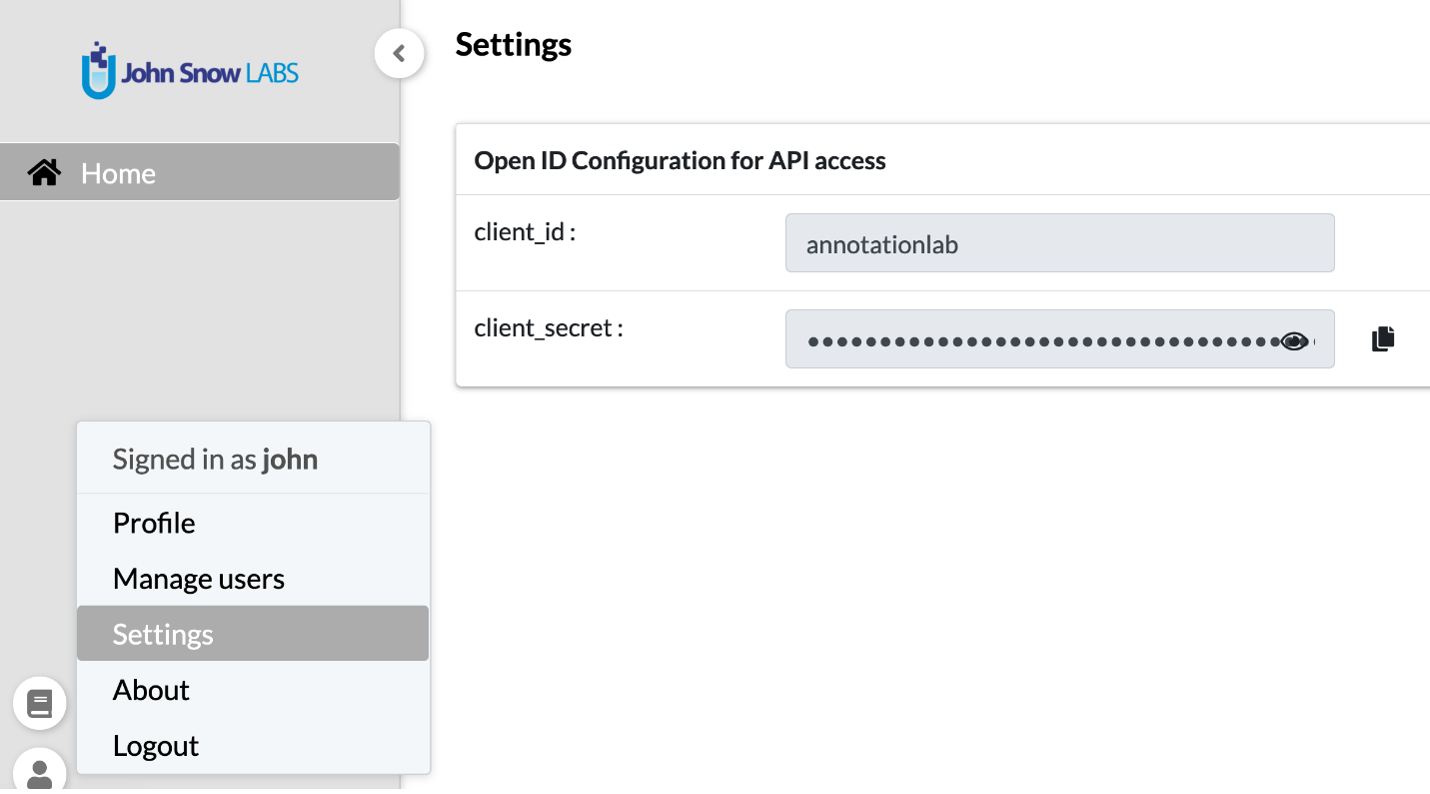Viewport: 1430px width, 794px height.
Task: Click the Signed in as john header
Action: [215, 459]
